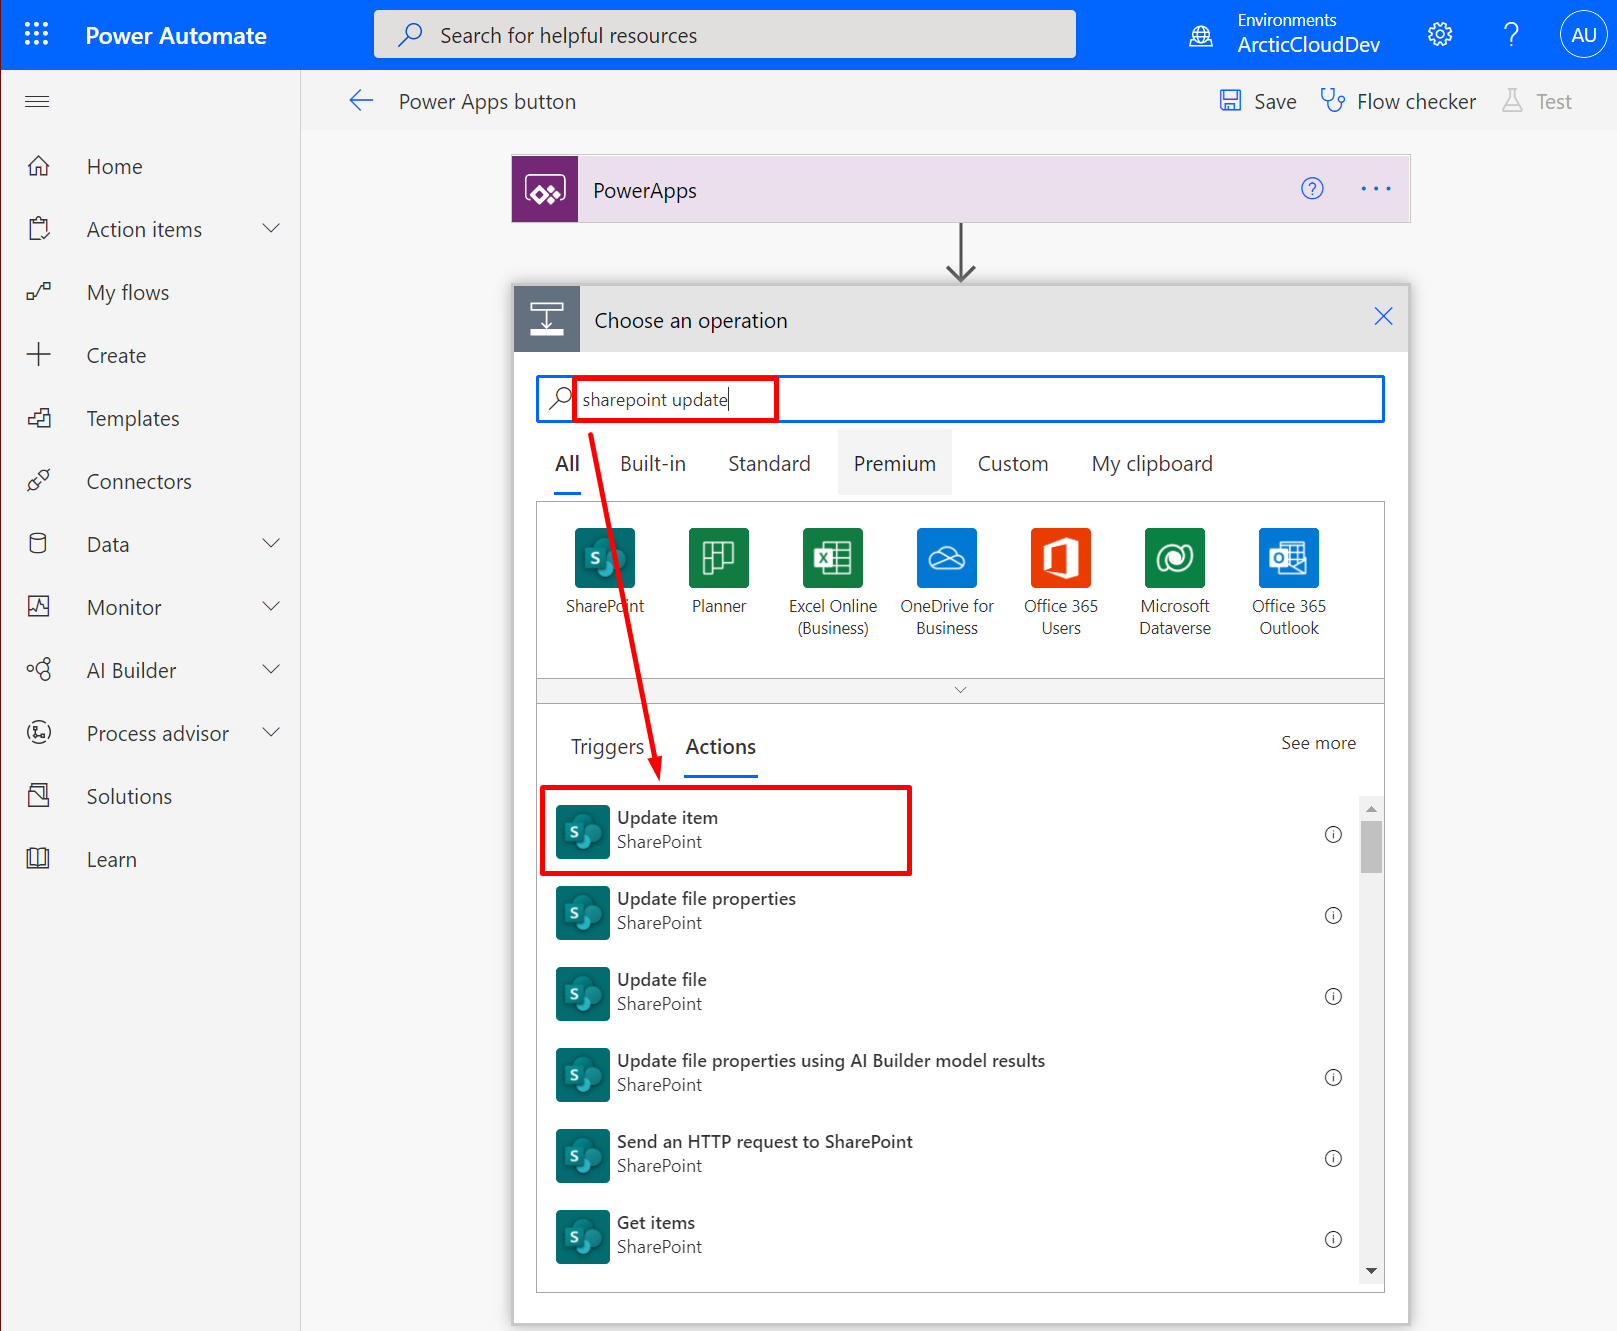
Task: Show info for AI Builder model results action
Action: pos(1333,1077)
